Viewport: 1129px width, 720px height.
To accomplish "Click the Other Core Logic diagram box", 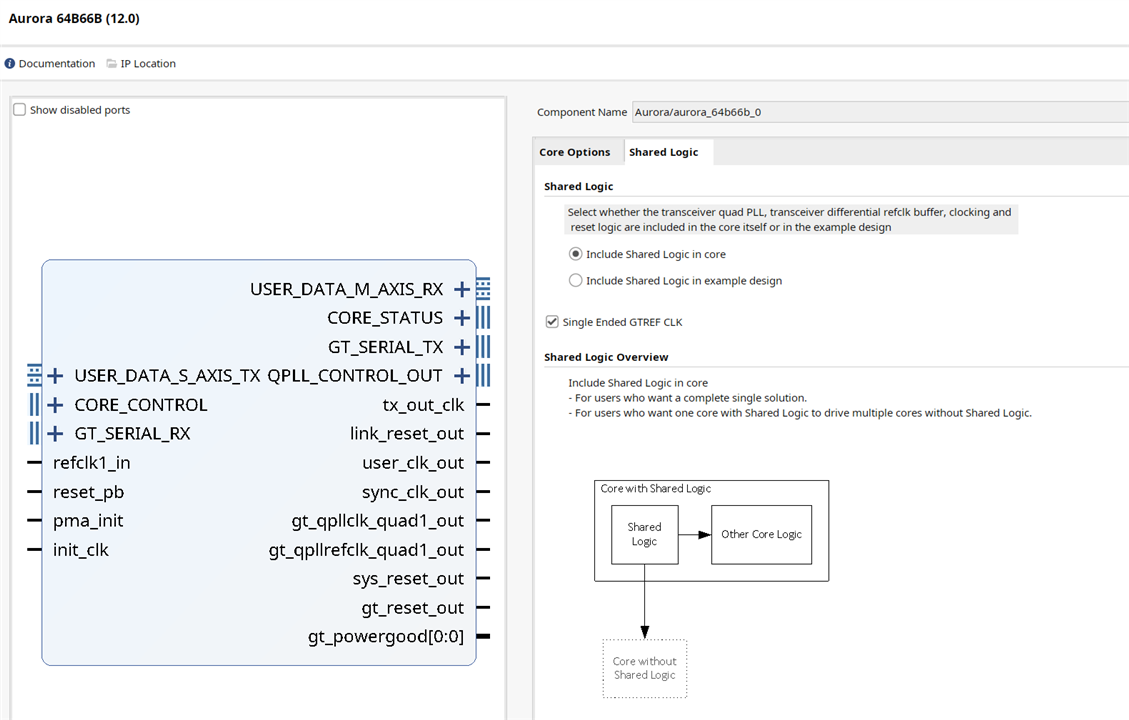I will click(761, 534).
